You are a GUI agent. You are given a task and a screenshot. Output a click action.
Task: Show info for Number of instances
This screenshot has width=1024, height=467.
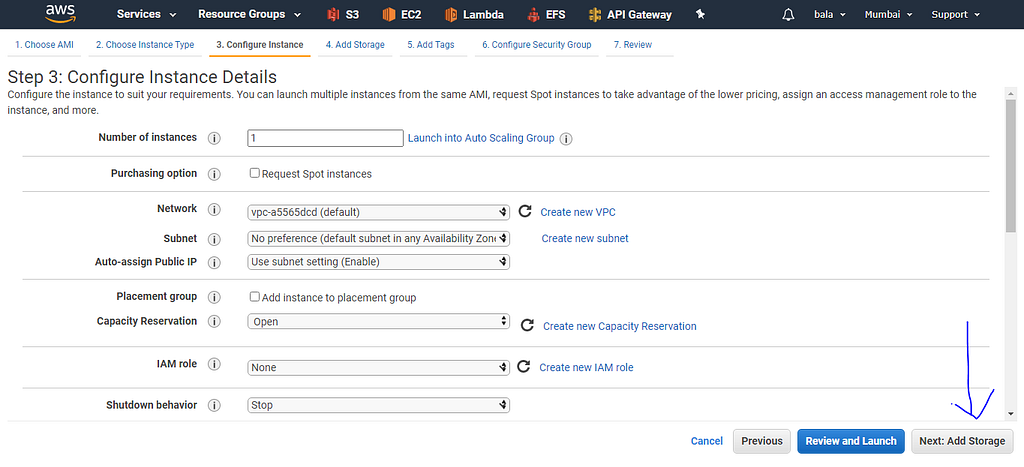[214, 138]
